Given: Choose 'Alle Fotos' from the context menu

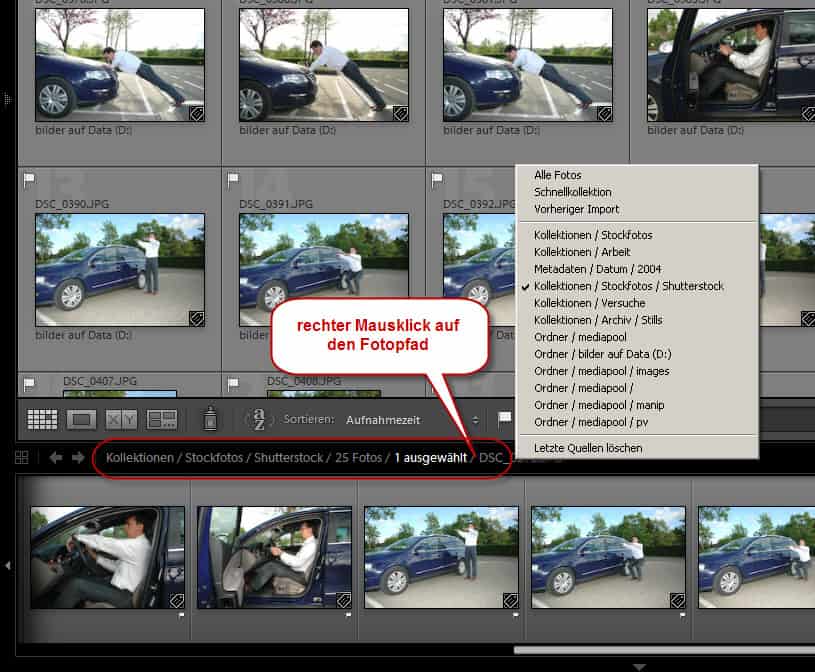Looking at the screenshot, I should 558,175.
